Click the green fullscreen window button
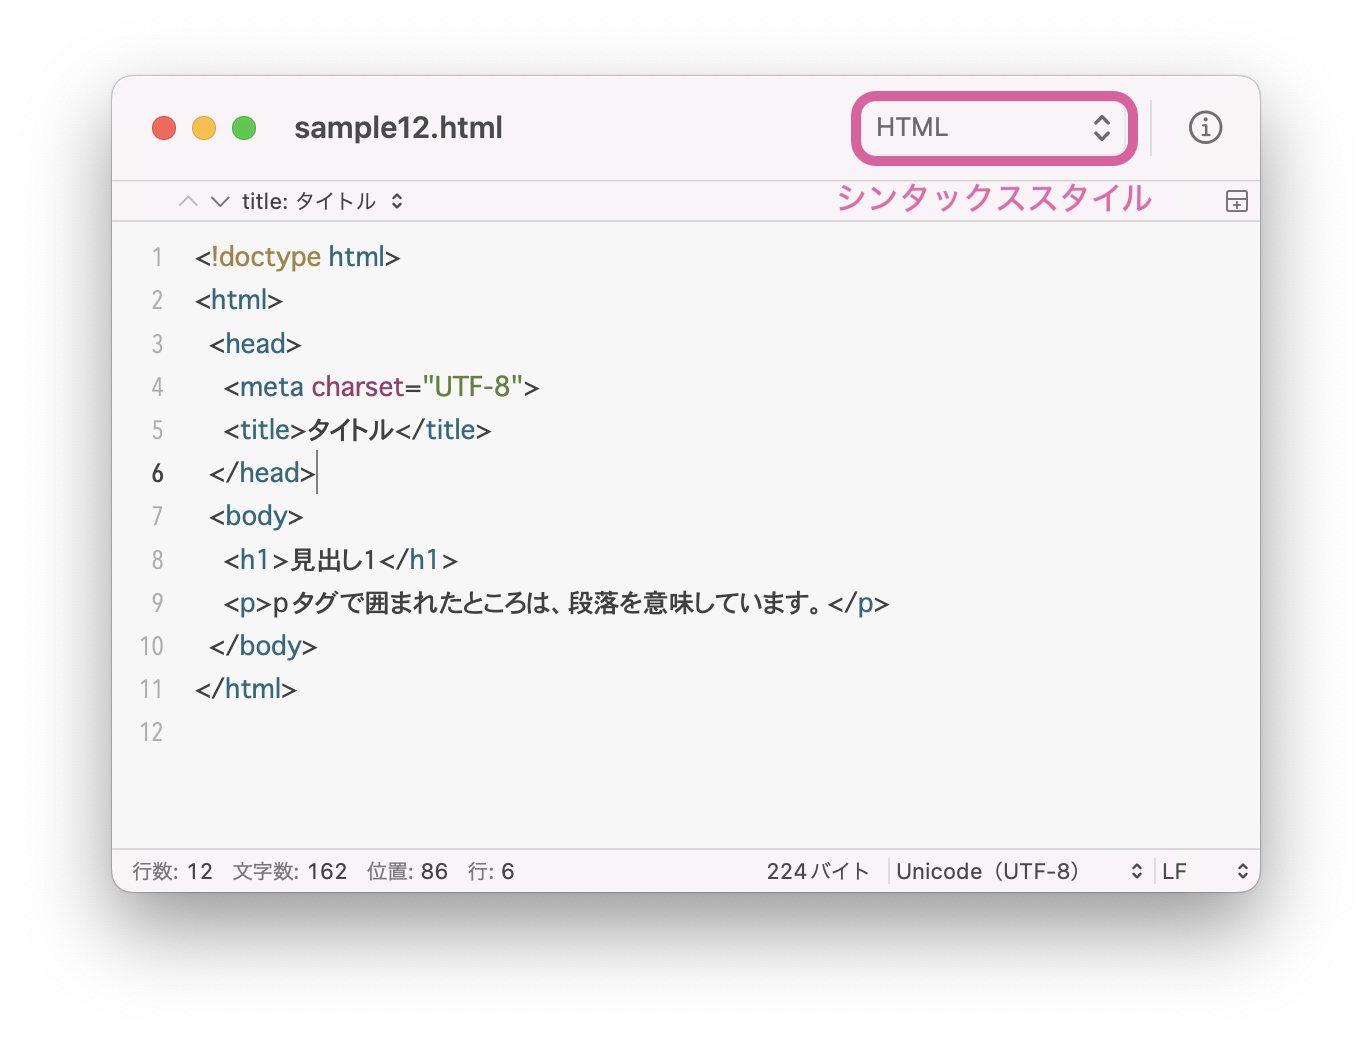The width and height of the screenshot is (1372, 1040). [244, 128]
